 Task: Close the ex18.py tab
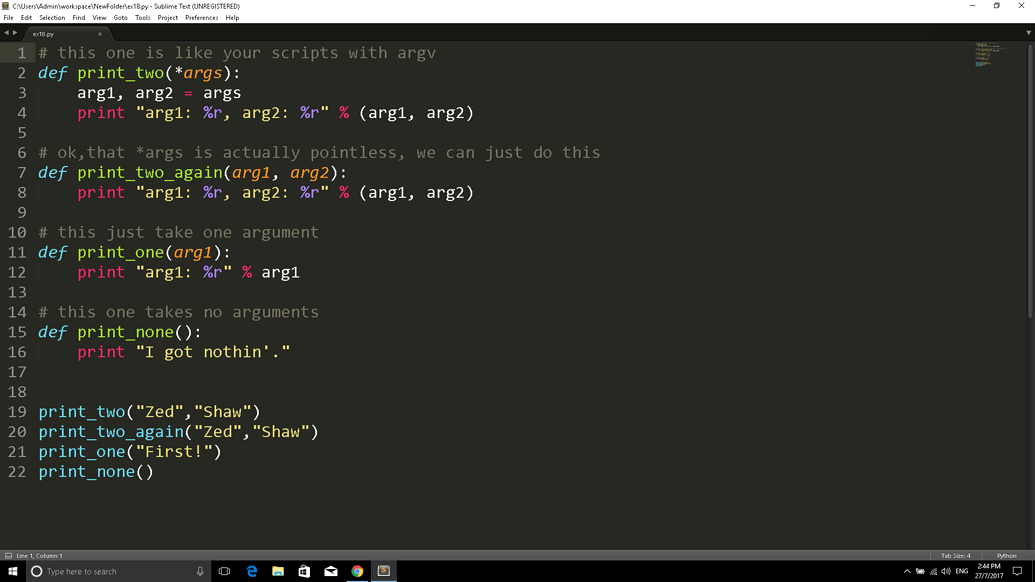point(98,33)
